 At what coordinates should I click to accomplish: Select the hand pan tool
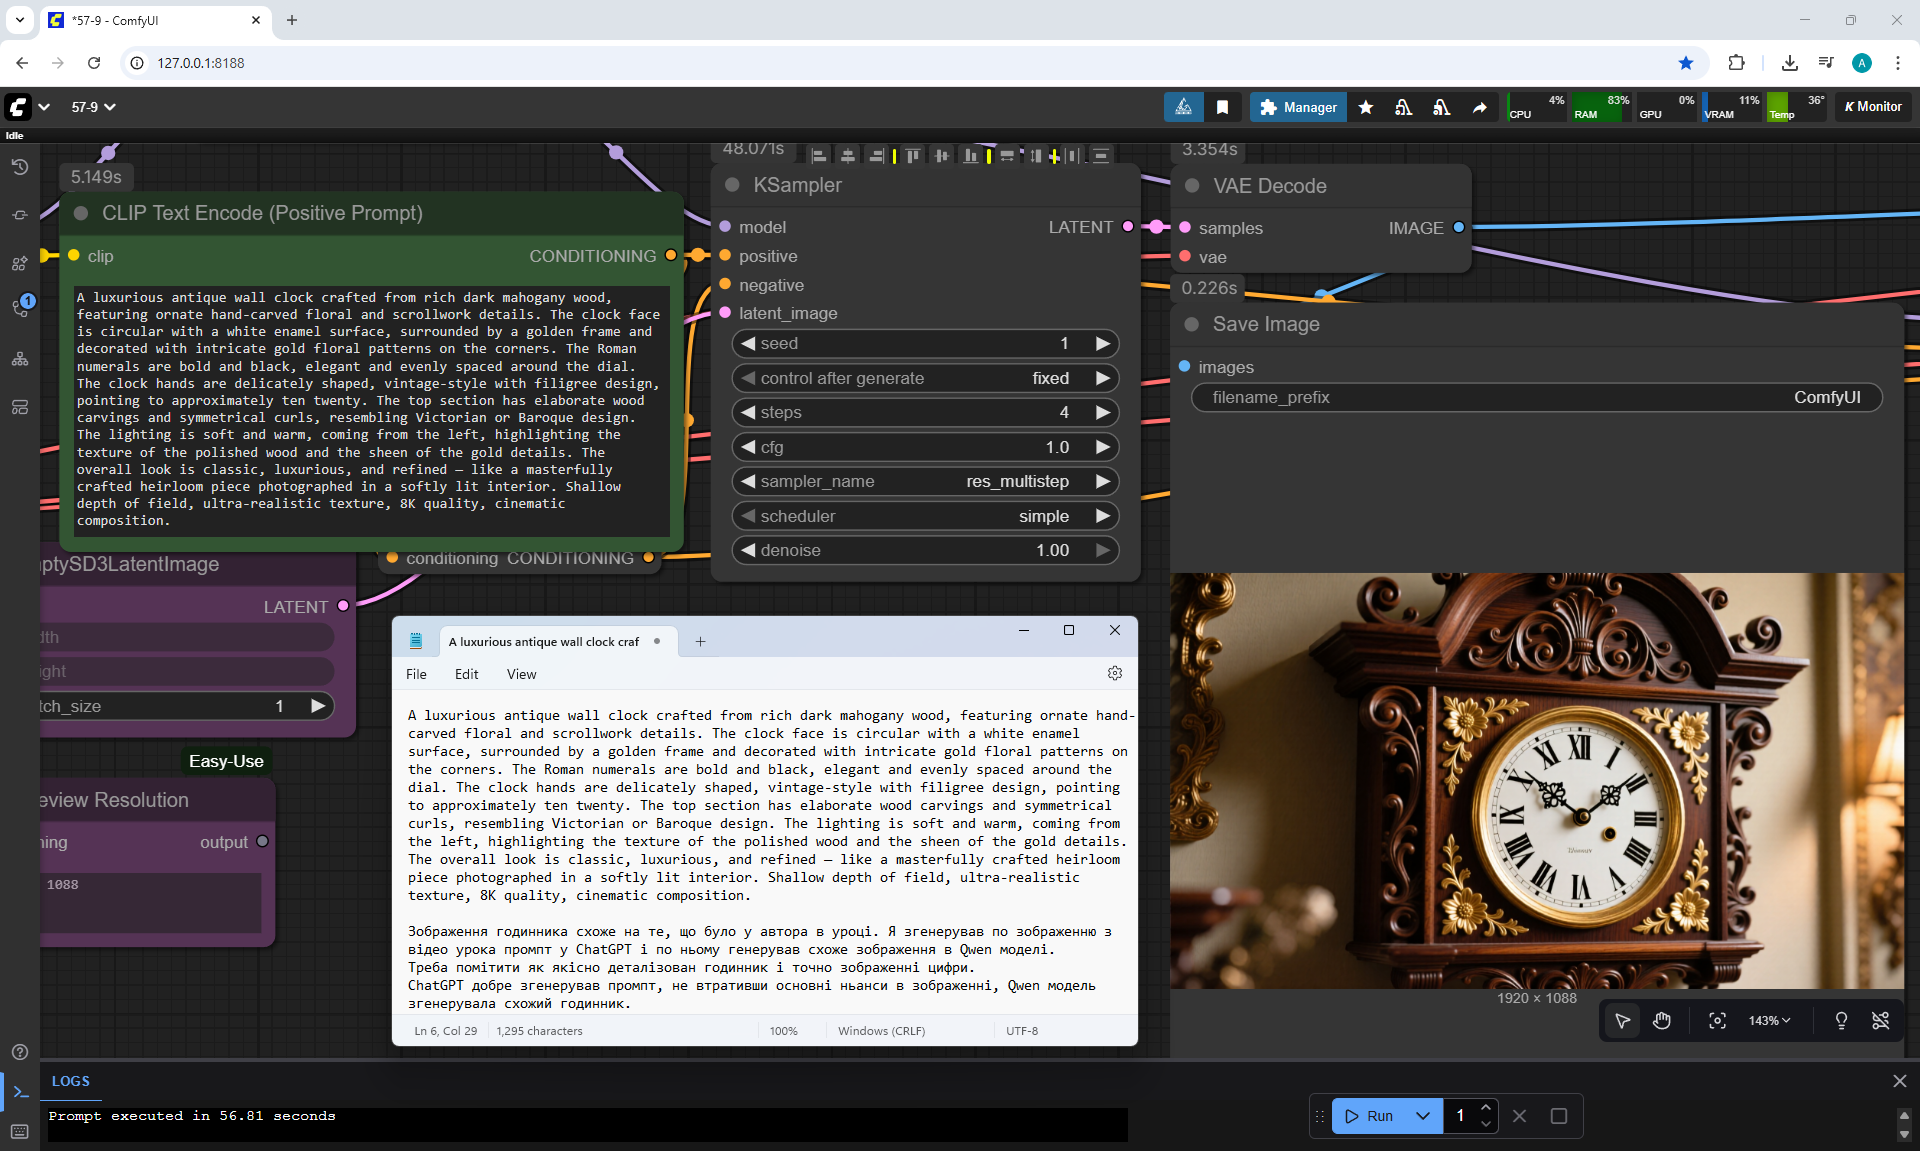click(1661, 1020)
